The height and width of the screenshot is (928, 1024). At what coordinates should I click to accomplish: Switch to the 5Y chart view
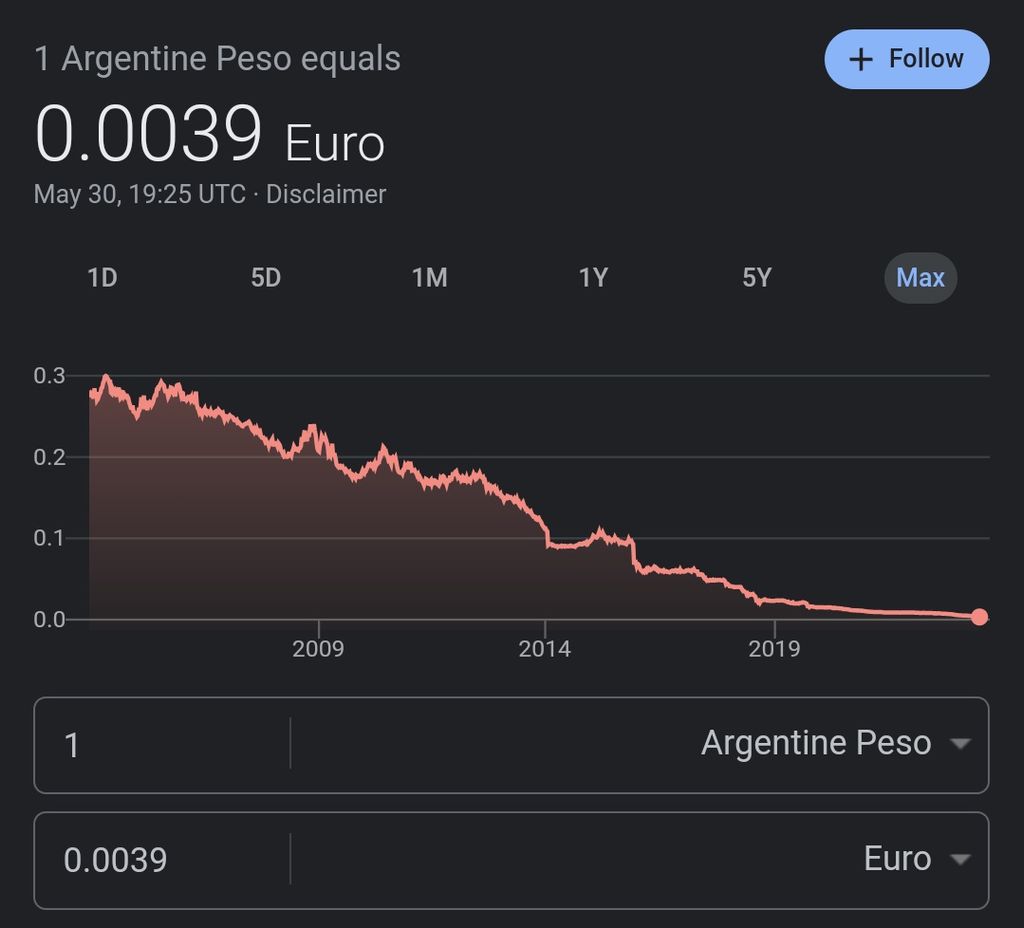point(757,277)
